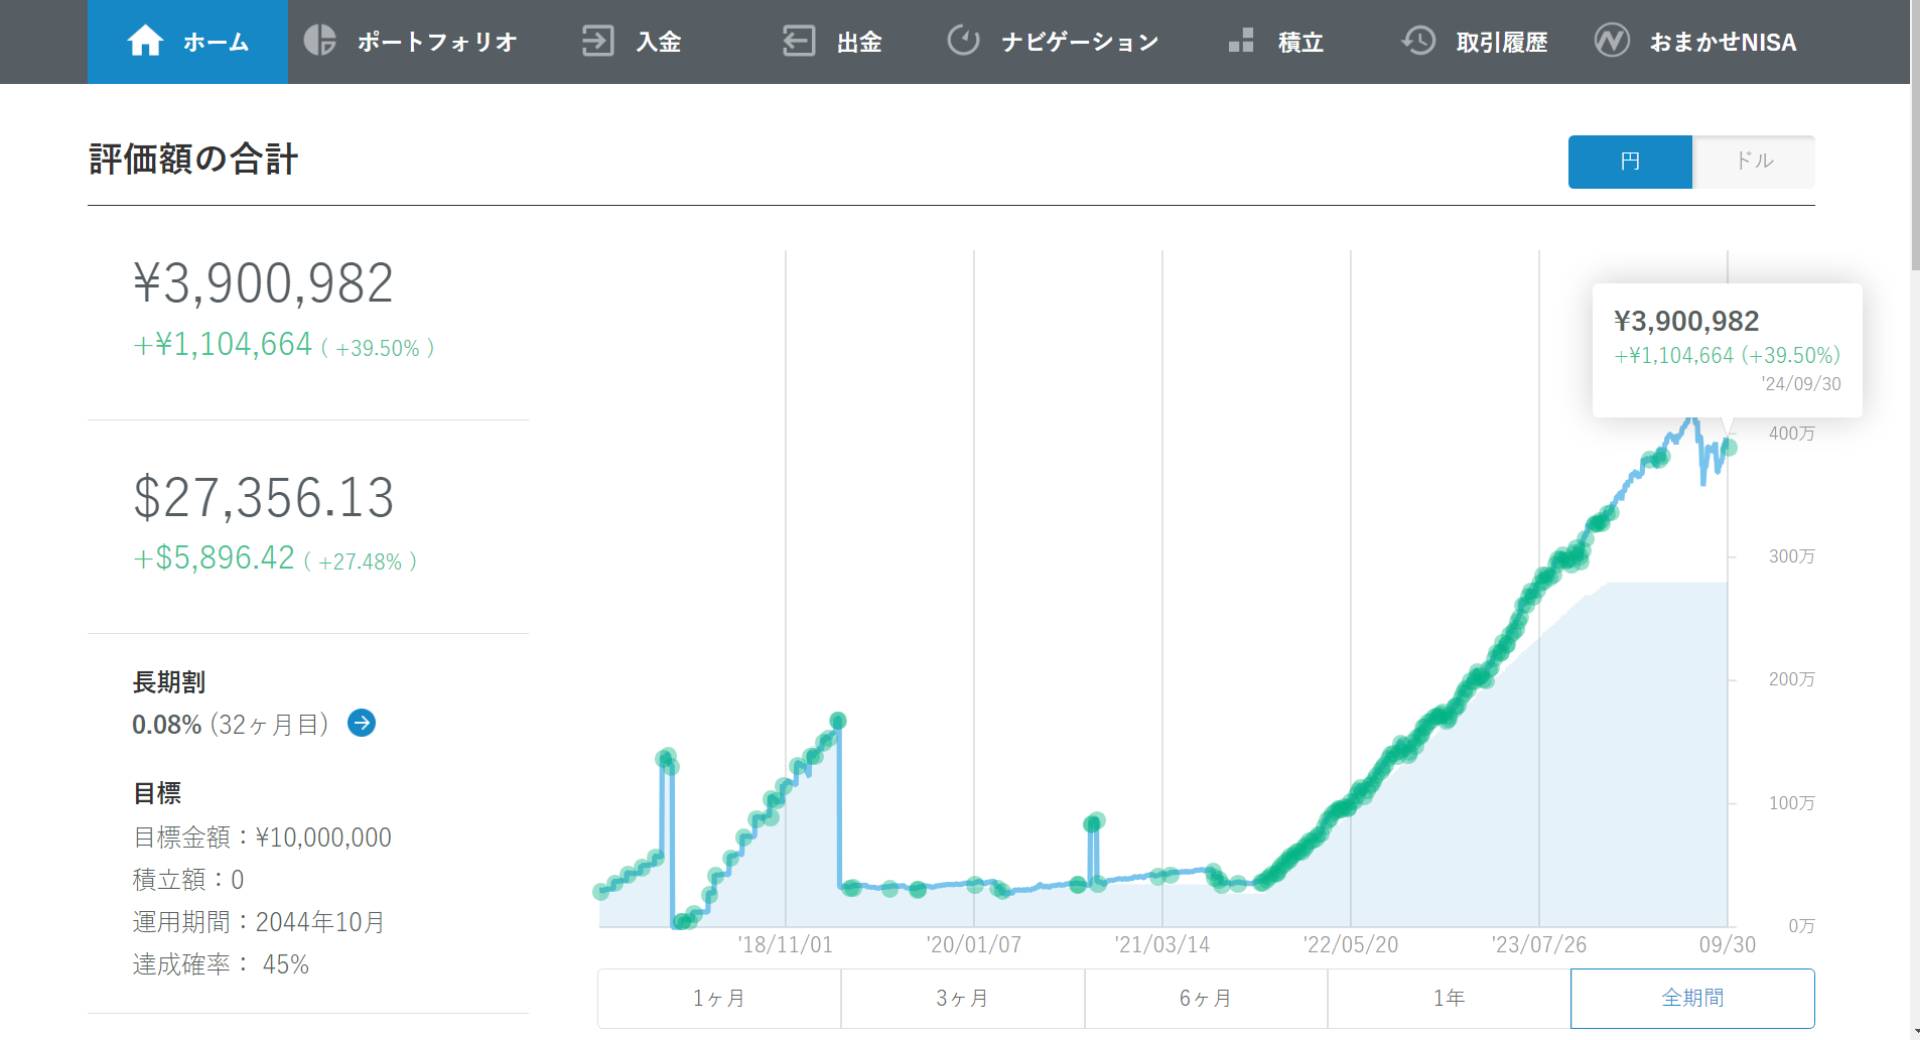Open 長期割 details via blue arrow icon
Screen dimensions: 1920x1040
[x=361, y=723]
